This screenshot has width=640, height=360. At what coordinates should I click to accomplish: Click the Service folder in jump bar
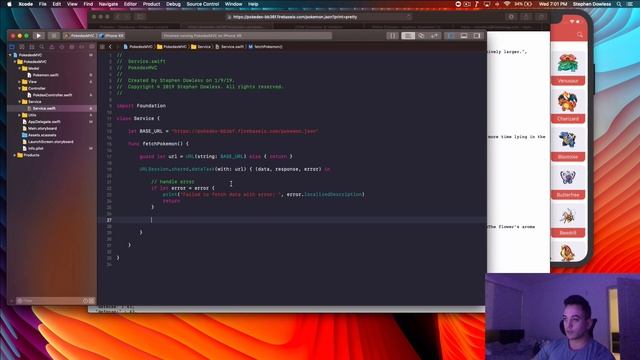(x=201, y=47)
